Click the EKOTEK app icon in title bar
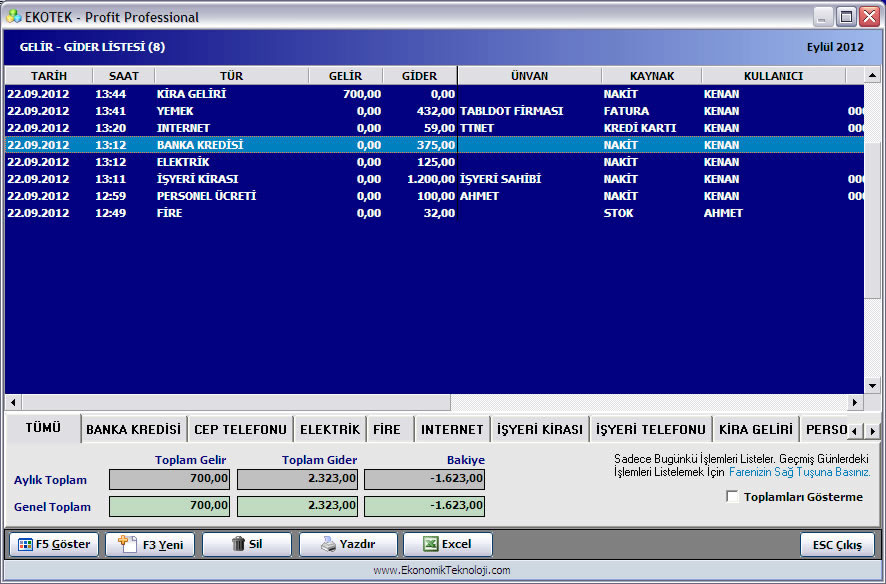Image resolution: width=886 pixels, height=584 pixels. [14, 16]
